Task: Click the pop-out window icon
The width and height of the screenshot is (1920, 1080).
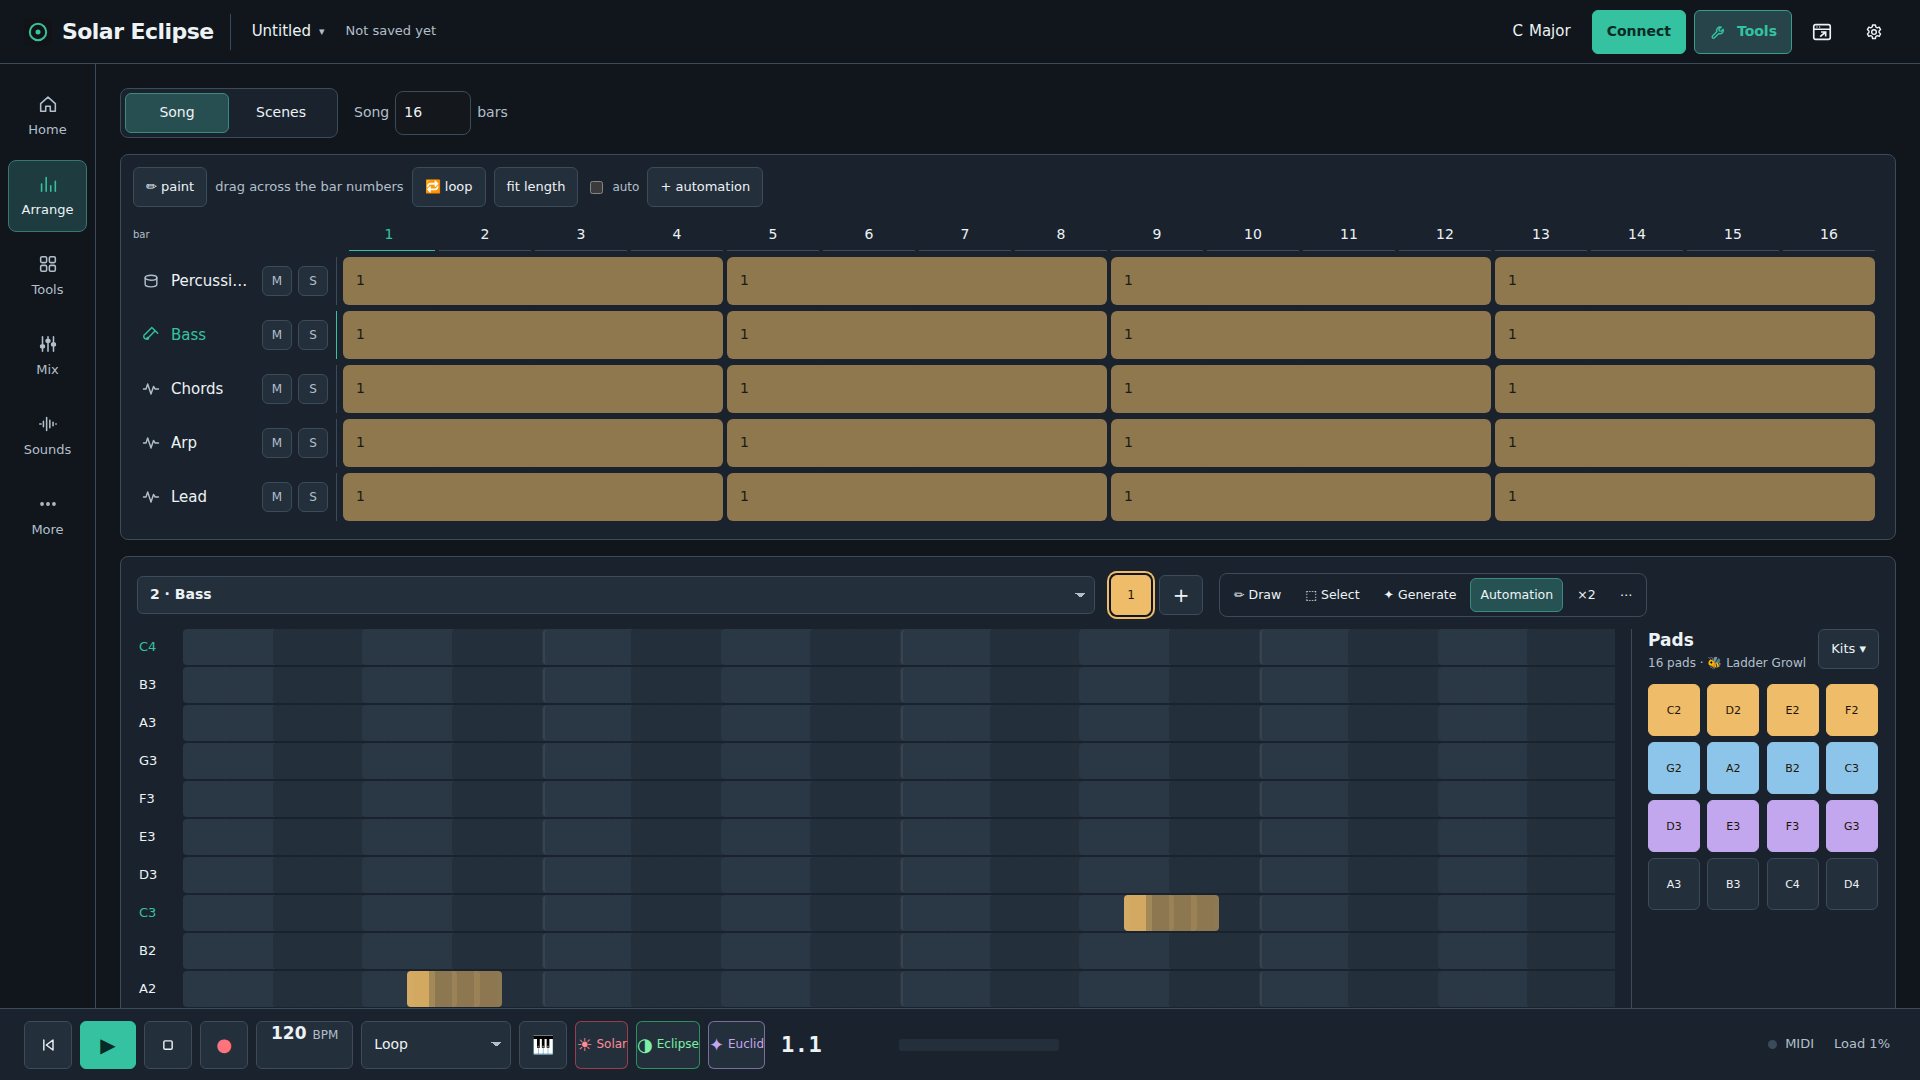Action: pos(1822,32)
